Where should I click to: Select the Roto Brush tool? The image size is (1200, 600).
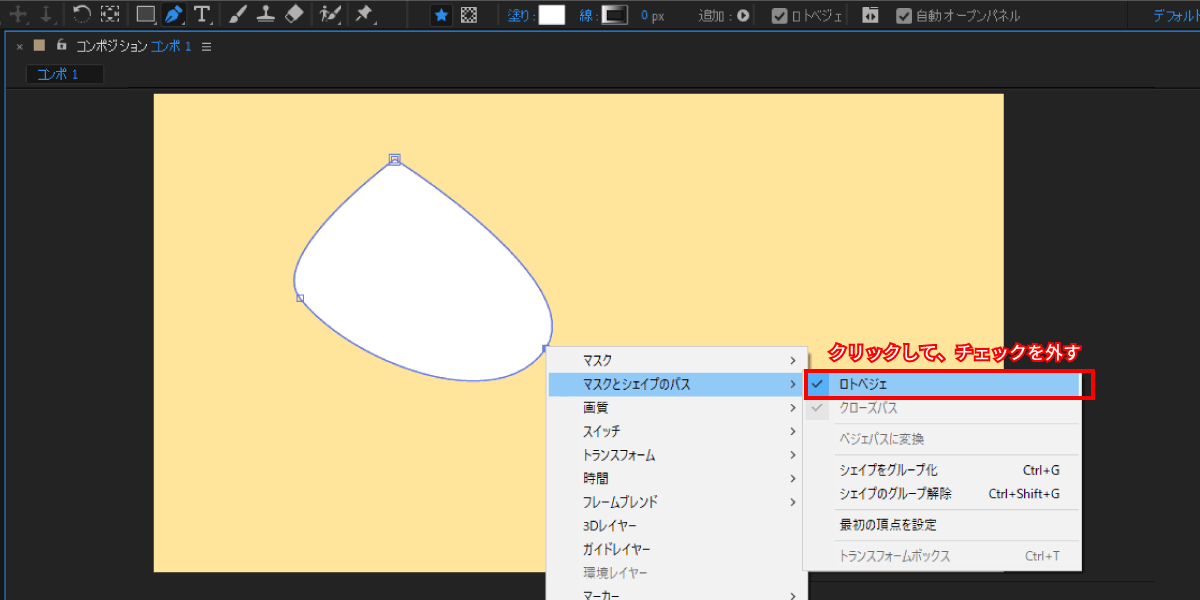(329, 15)
